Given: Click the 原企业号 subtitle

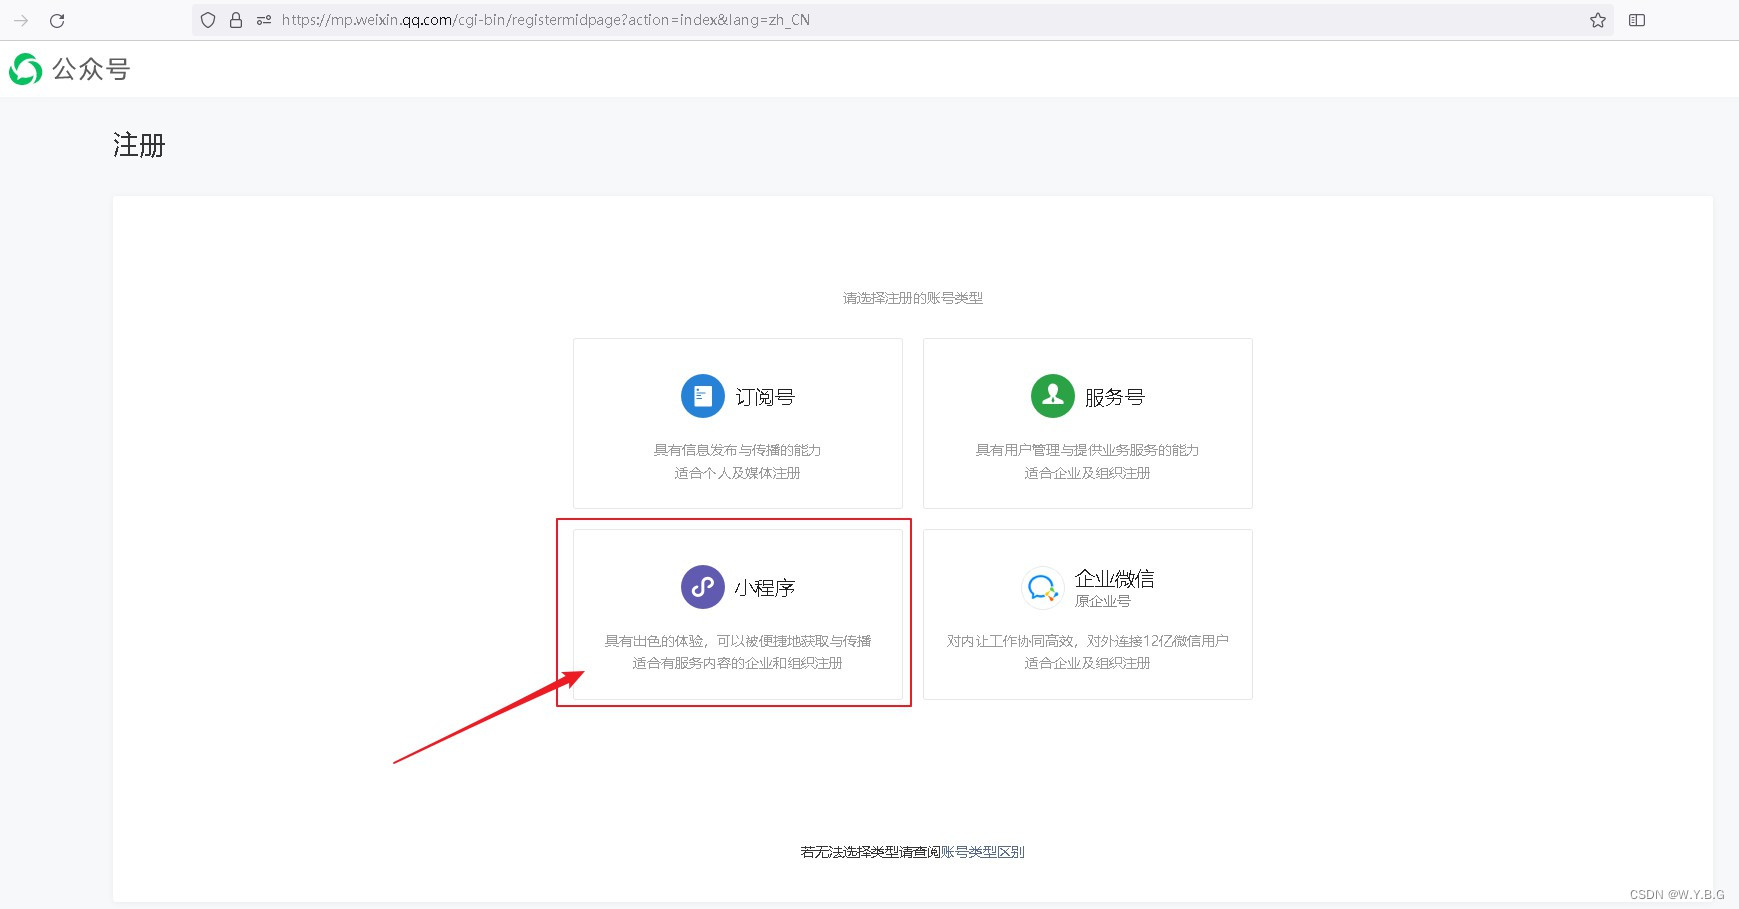Looking at the screenshot, I should (x=1103, y=601).
